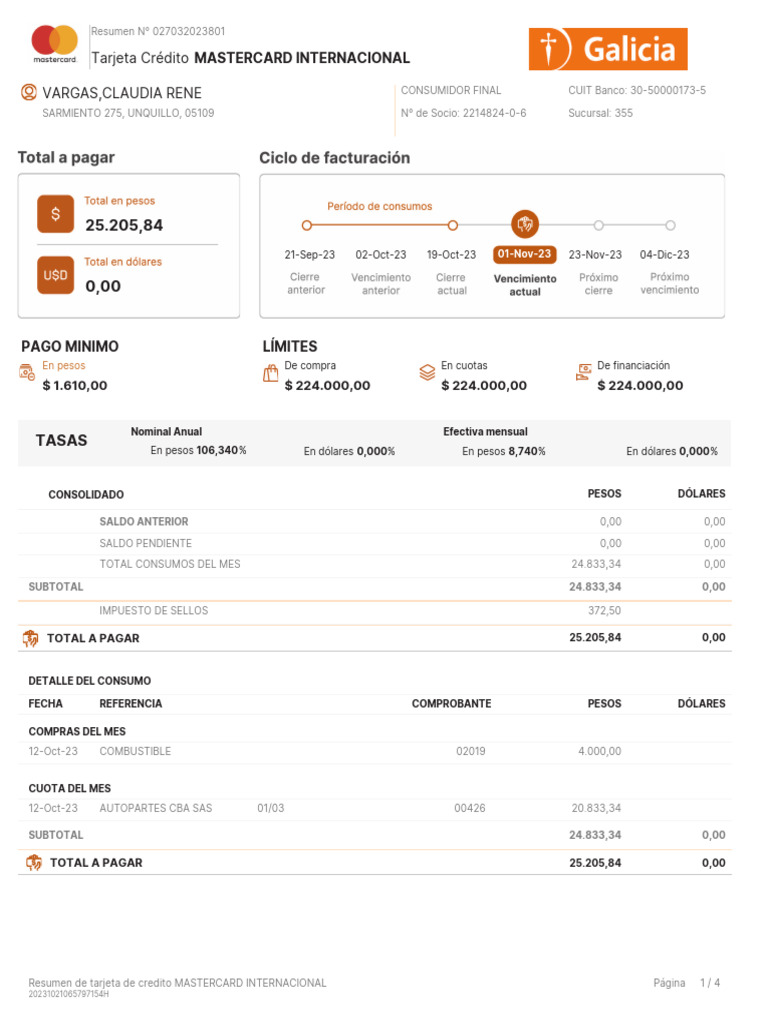
Task: Click the COMPROBANTE column header
Action: click(x=451, y=703)
